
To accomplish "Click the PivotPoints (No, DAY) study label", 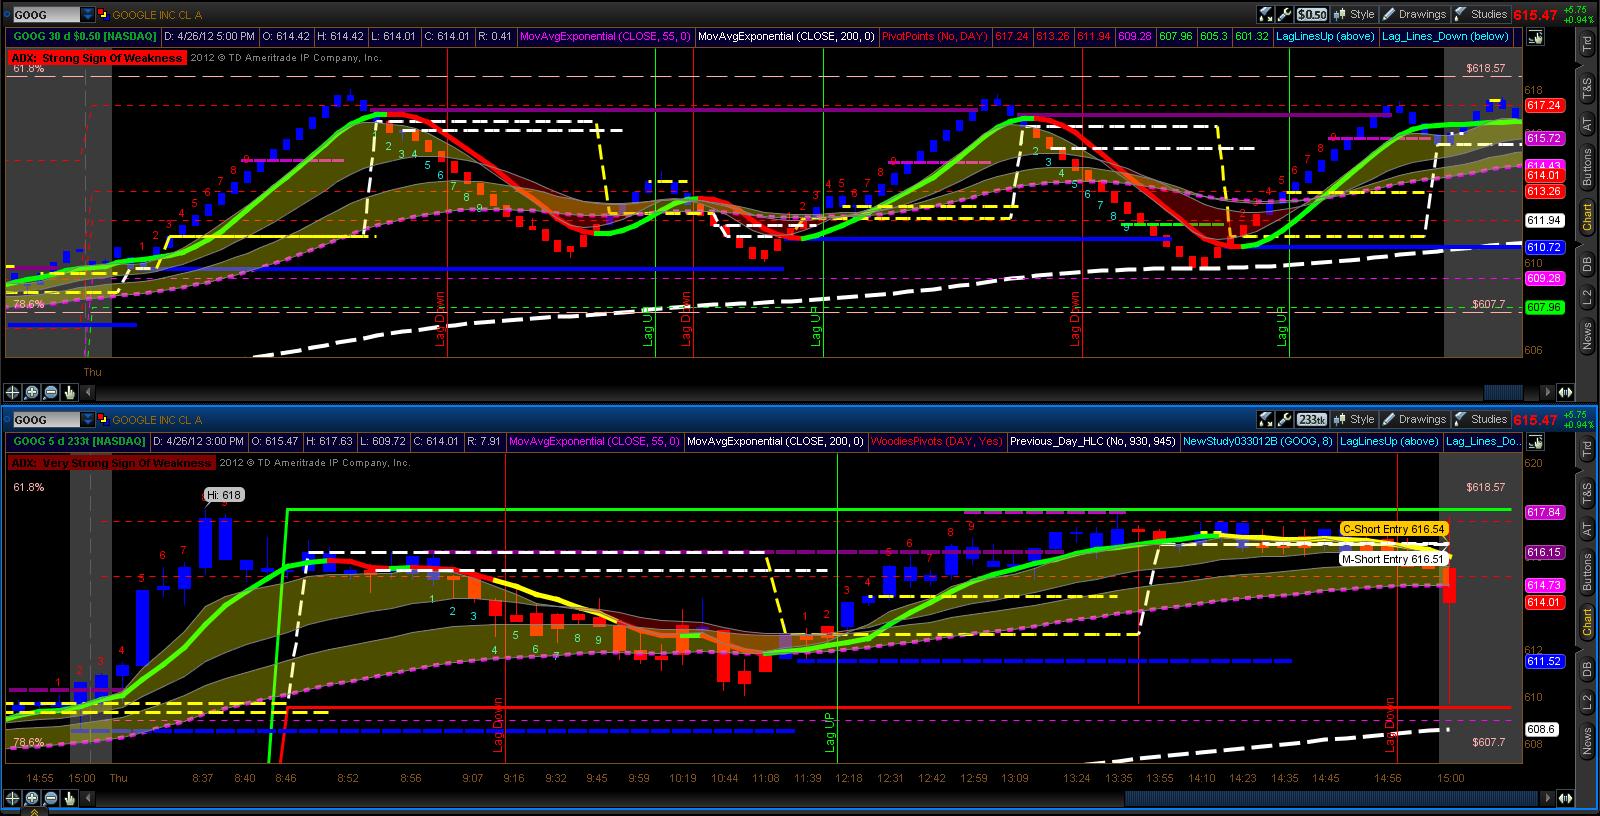I will (x=934, y=37).
